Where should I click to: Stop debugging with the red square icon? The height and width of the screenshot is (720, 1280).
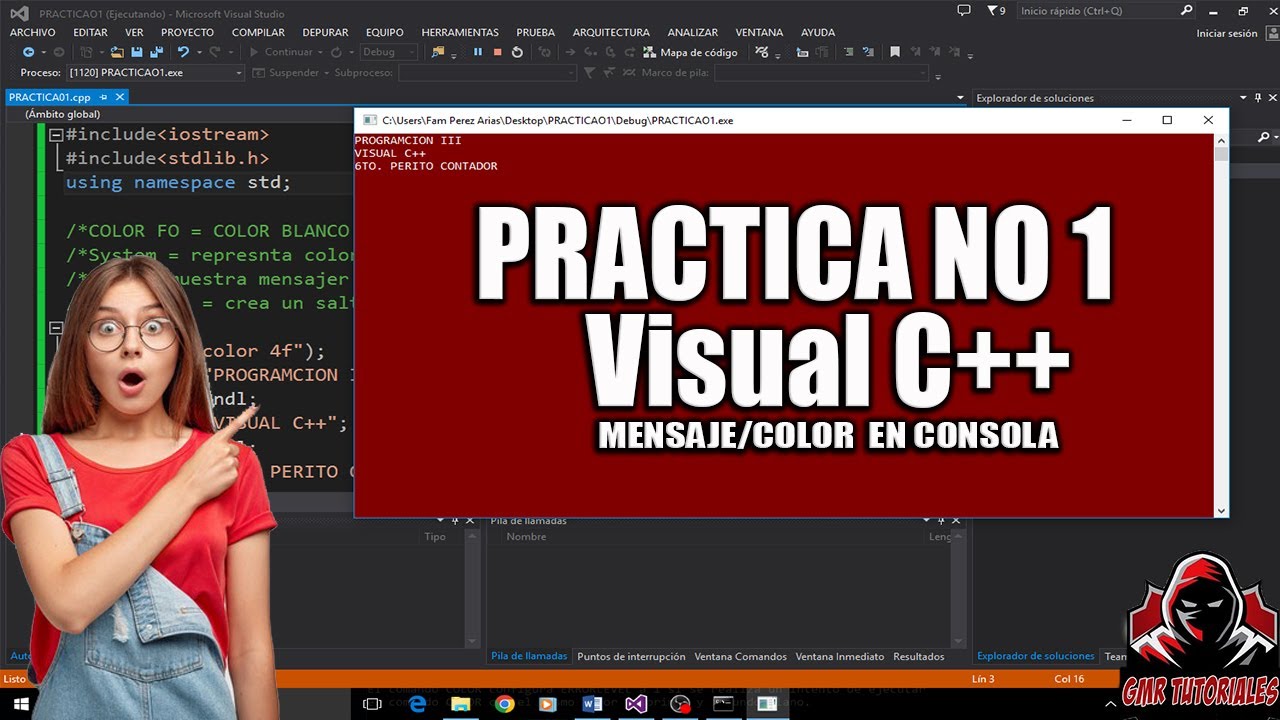[497, 52]
